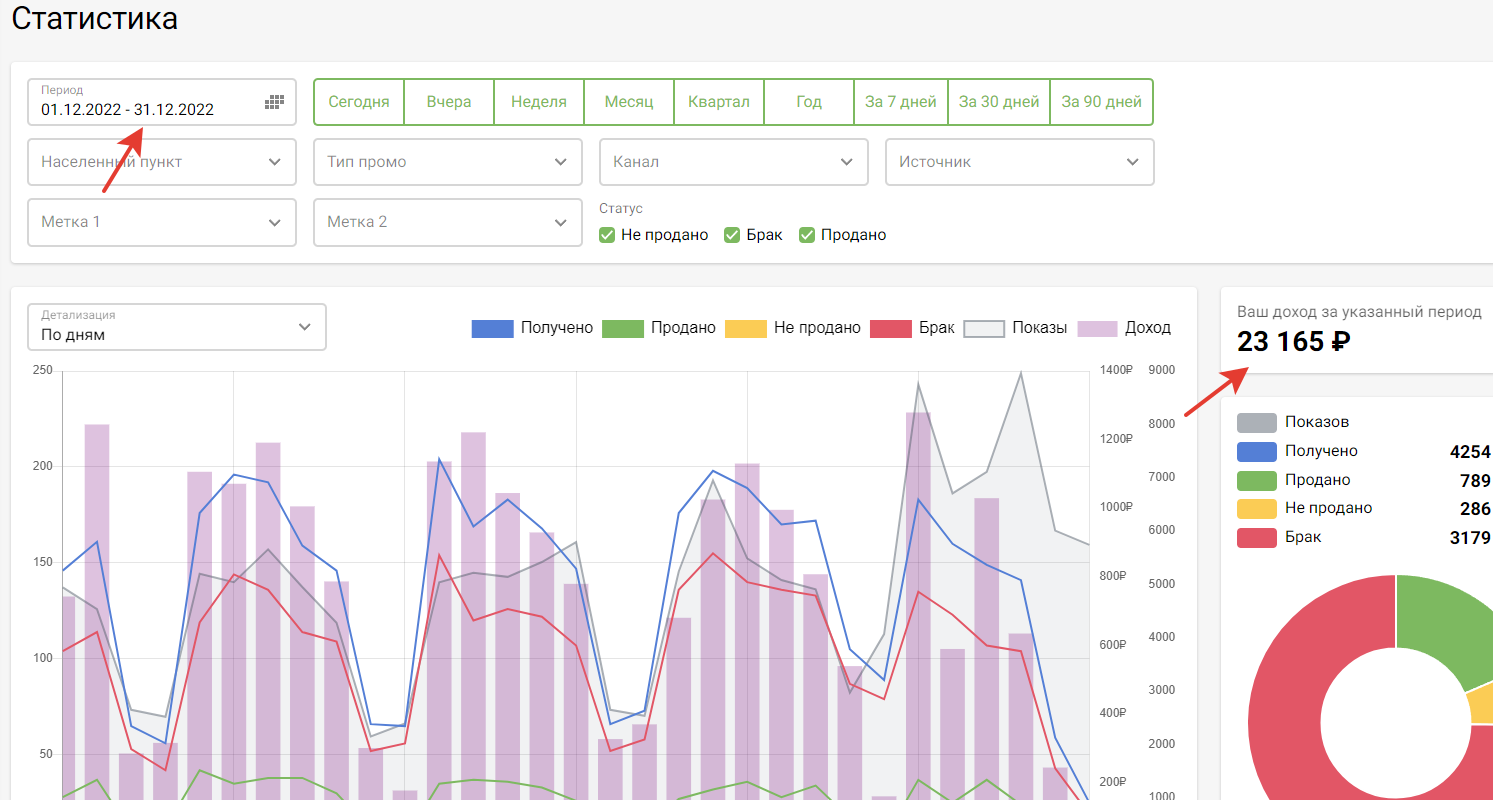Toggle Брак series in chart legend
The image size is (1493, 800).
[913, 328]
